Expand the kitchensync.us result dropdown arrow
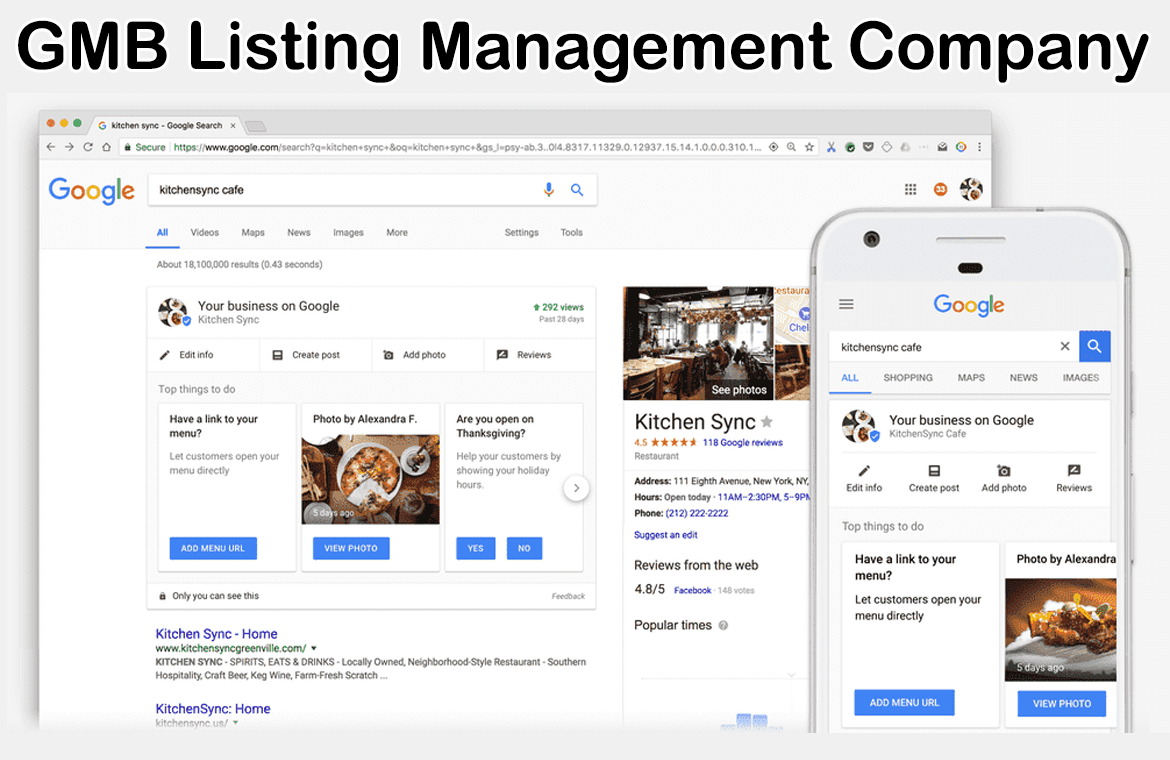Image resolution: width=1170 pixels, height=760 pixels. tap(235, 723)
